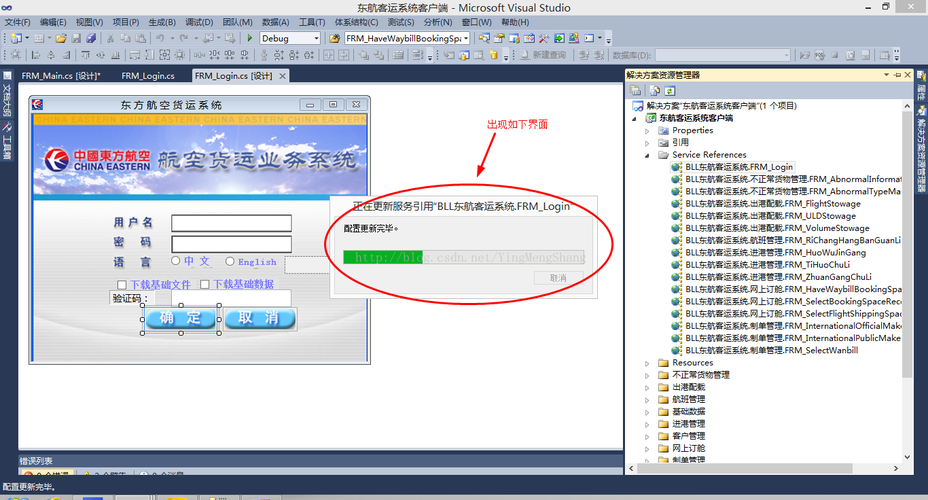
Task: Select the 中文 language radio button
Action: click(176, 260)
